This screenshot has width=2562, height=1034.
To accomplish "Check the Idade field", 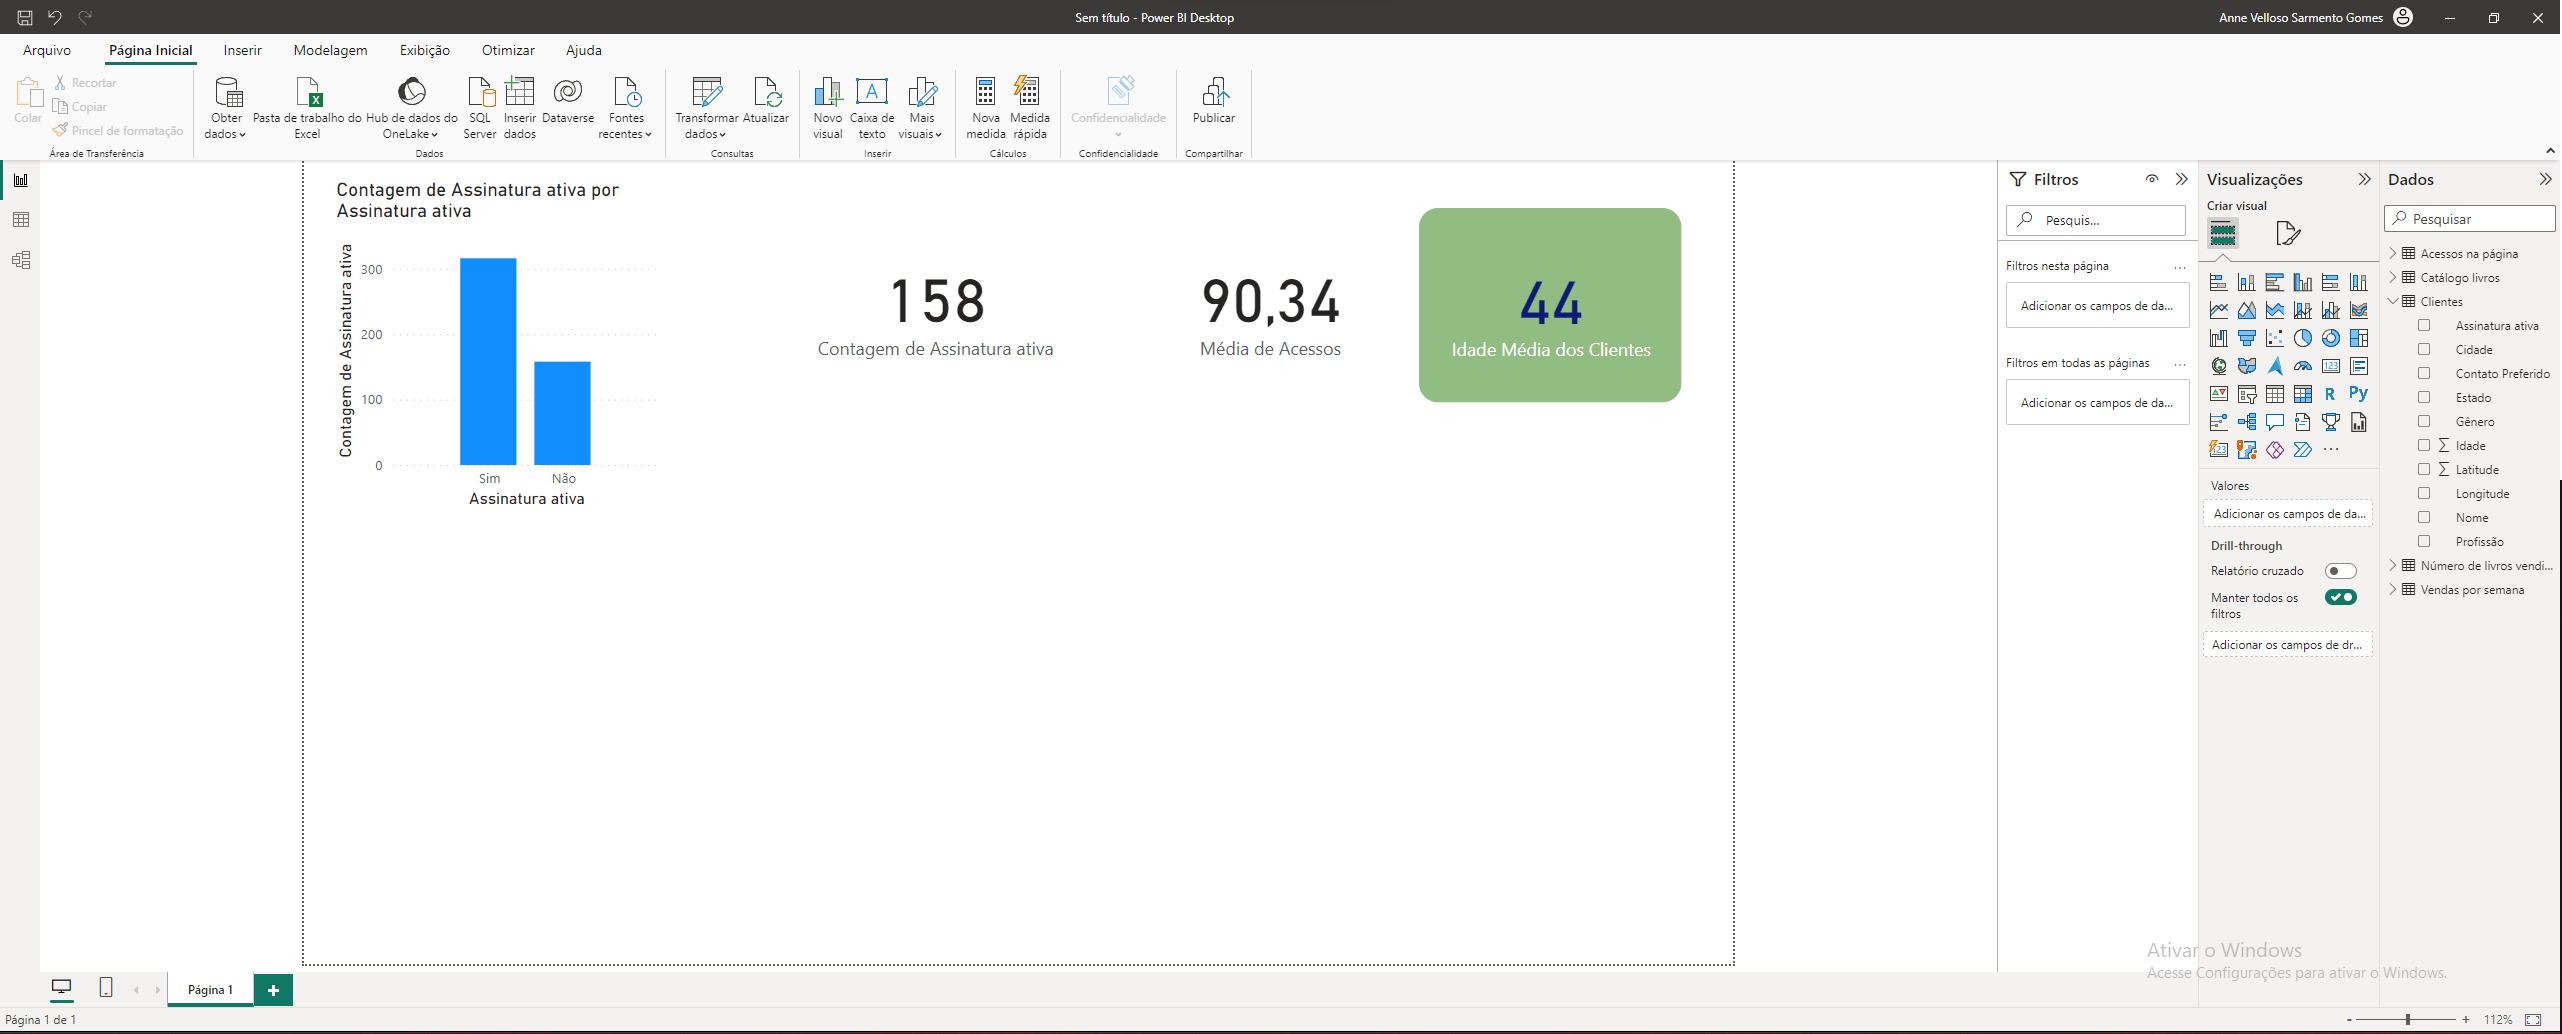I will (2424, 446).
